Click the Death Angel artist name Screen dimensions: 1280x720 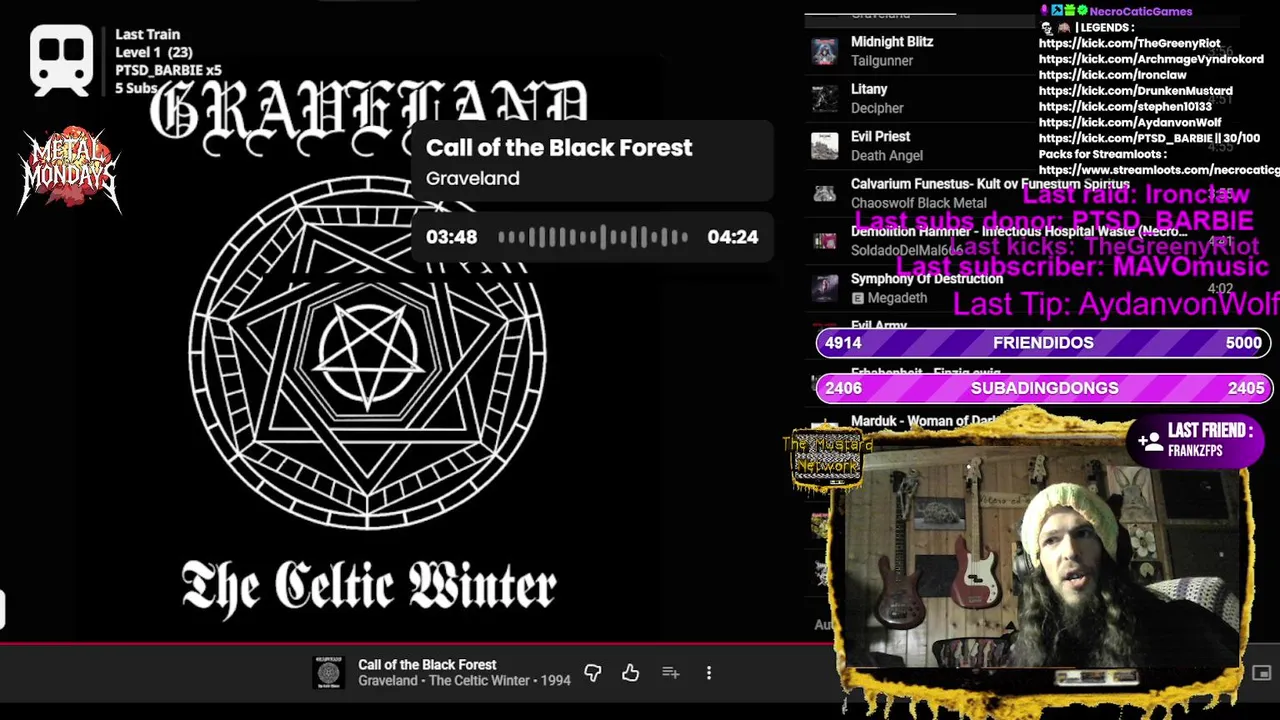click(x=886, y=156)
